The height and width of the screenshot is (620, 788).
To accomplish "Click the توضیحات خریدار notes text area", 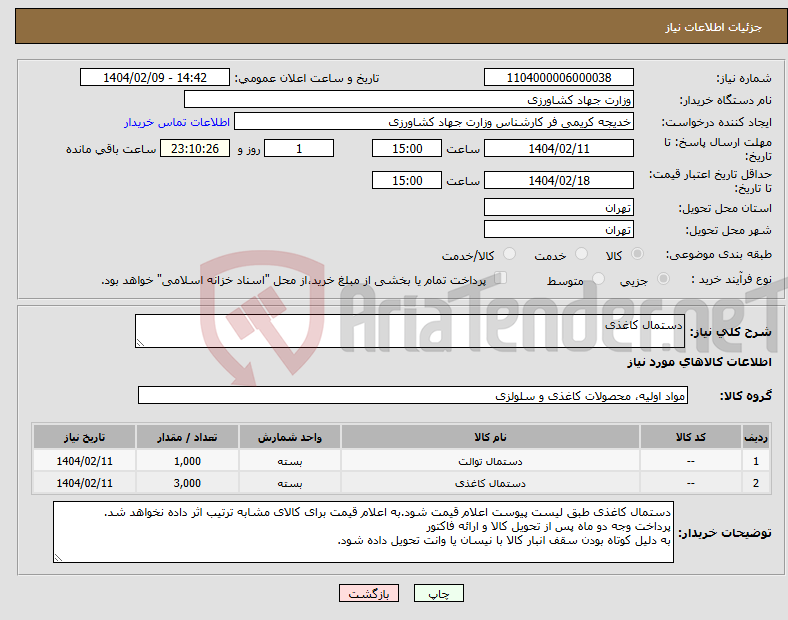I will point(363,532).
